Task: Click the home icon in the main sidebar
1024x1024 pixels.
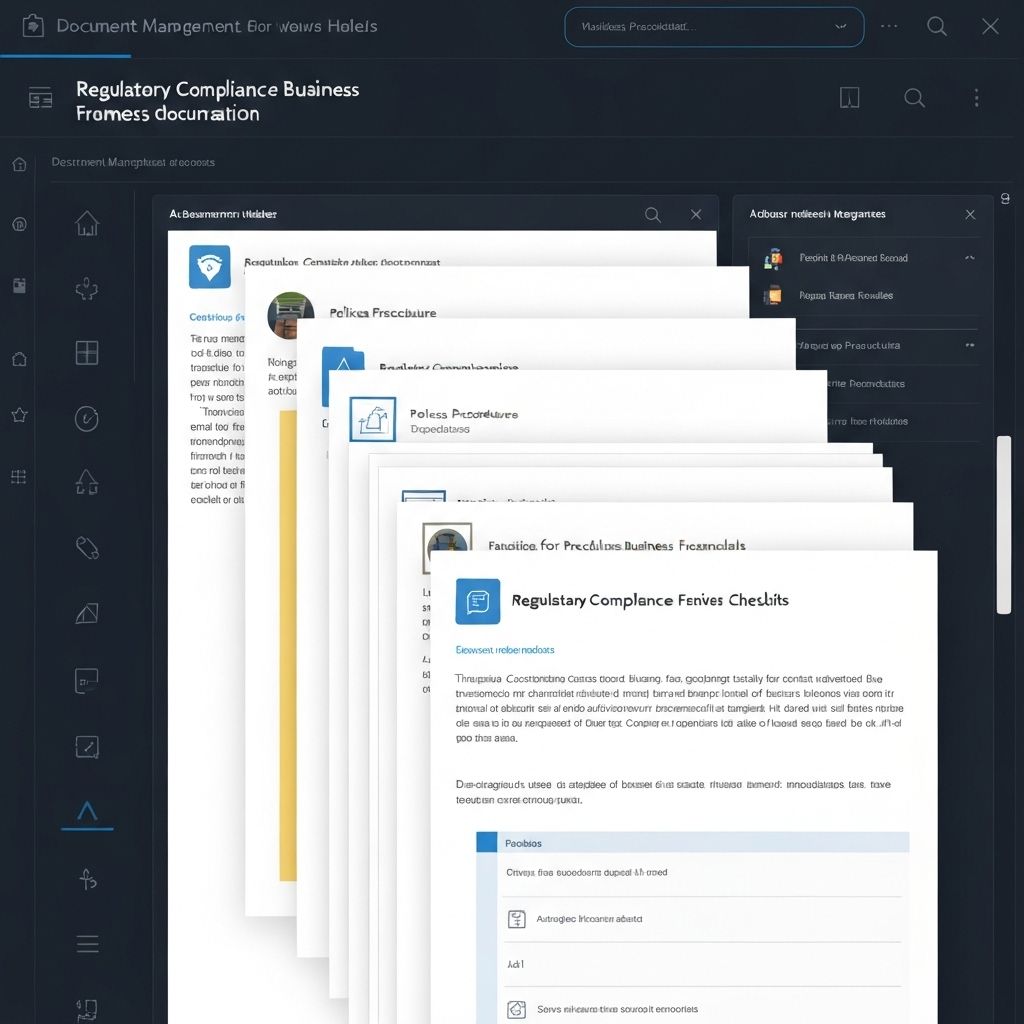Action: (87, 223)
